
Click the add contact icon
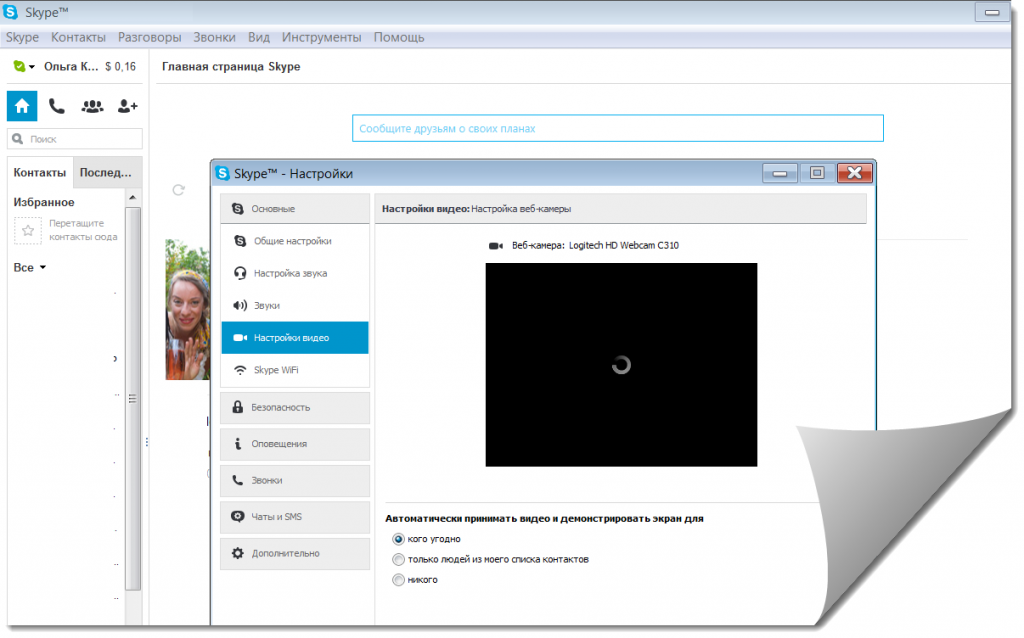[127, 106]
